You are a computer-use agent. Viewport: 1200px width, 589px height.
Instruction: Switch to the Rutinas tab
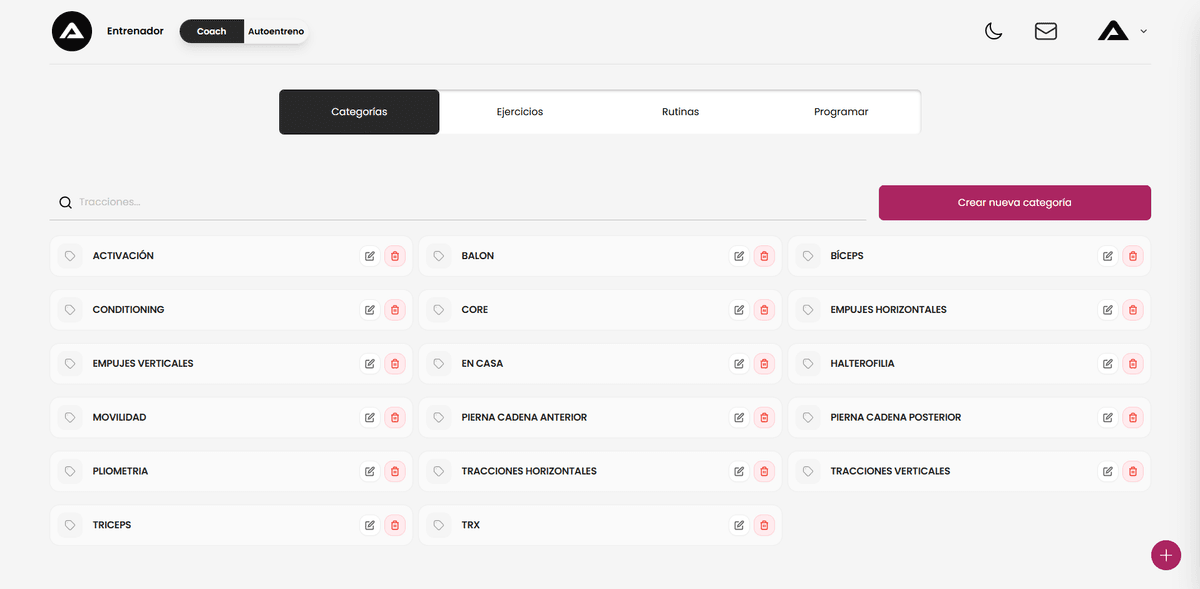click(x=680, y=112)
